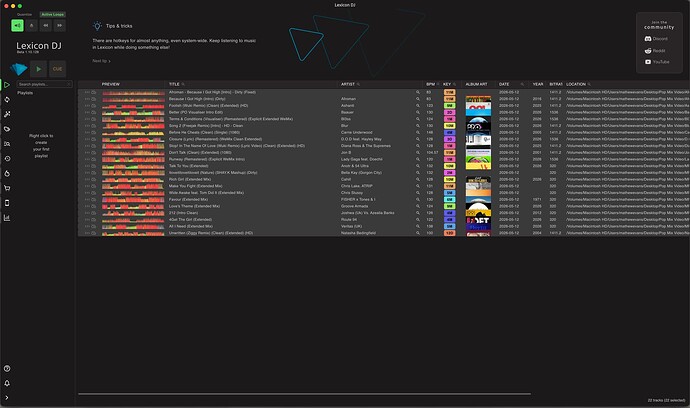Screen dimensions: 690x408
Task: Click the waveform preview of Before He Cheats
Action: point(133,132)
